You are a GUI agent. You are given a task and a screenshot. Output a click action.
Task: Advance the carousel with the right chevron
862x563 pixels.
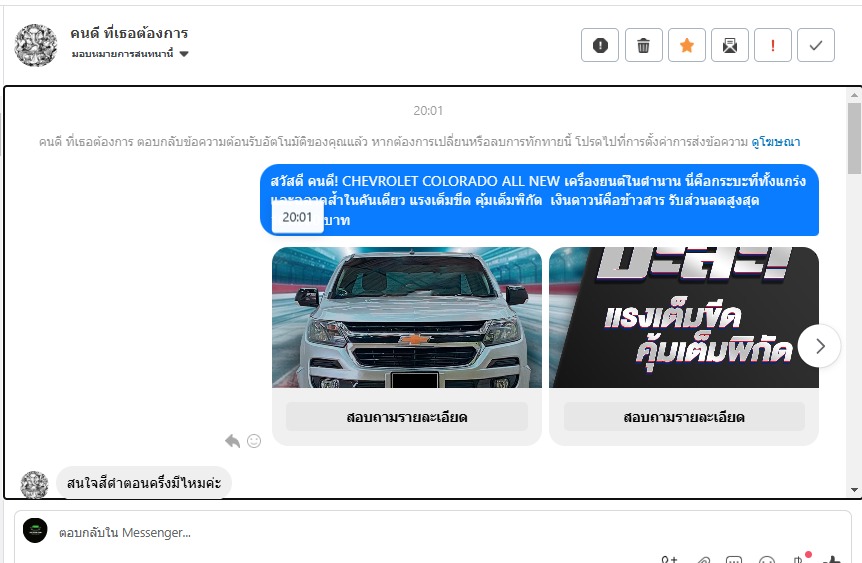819,346
